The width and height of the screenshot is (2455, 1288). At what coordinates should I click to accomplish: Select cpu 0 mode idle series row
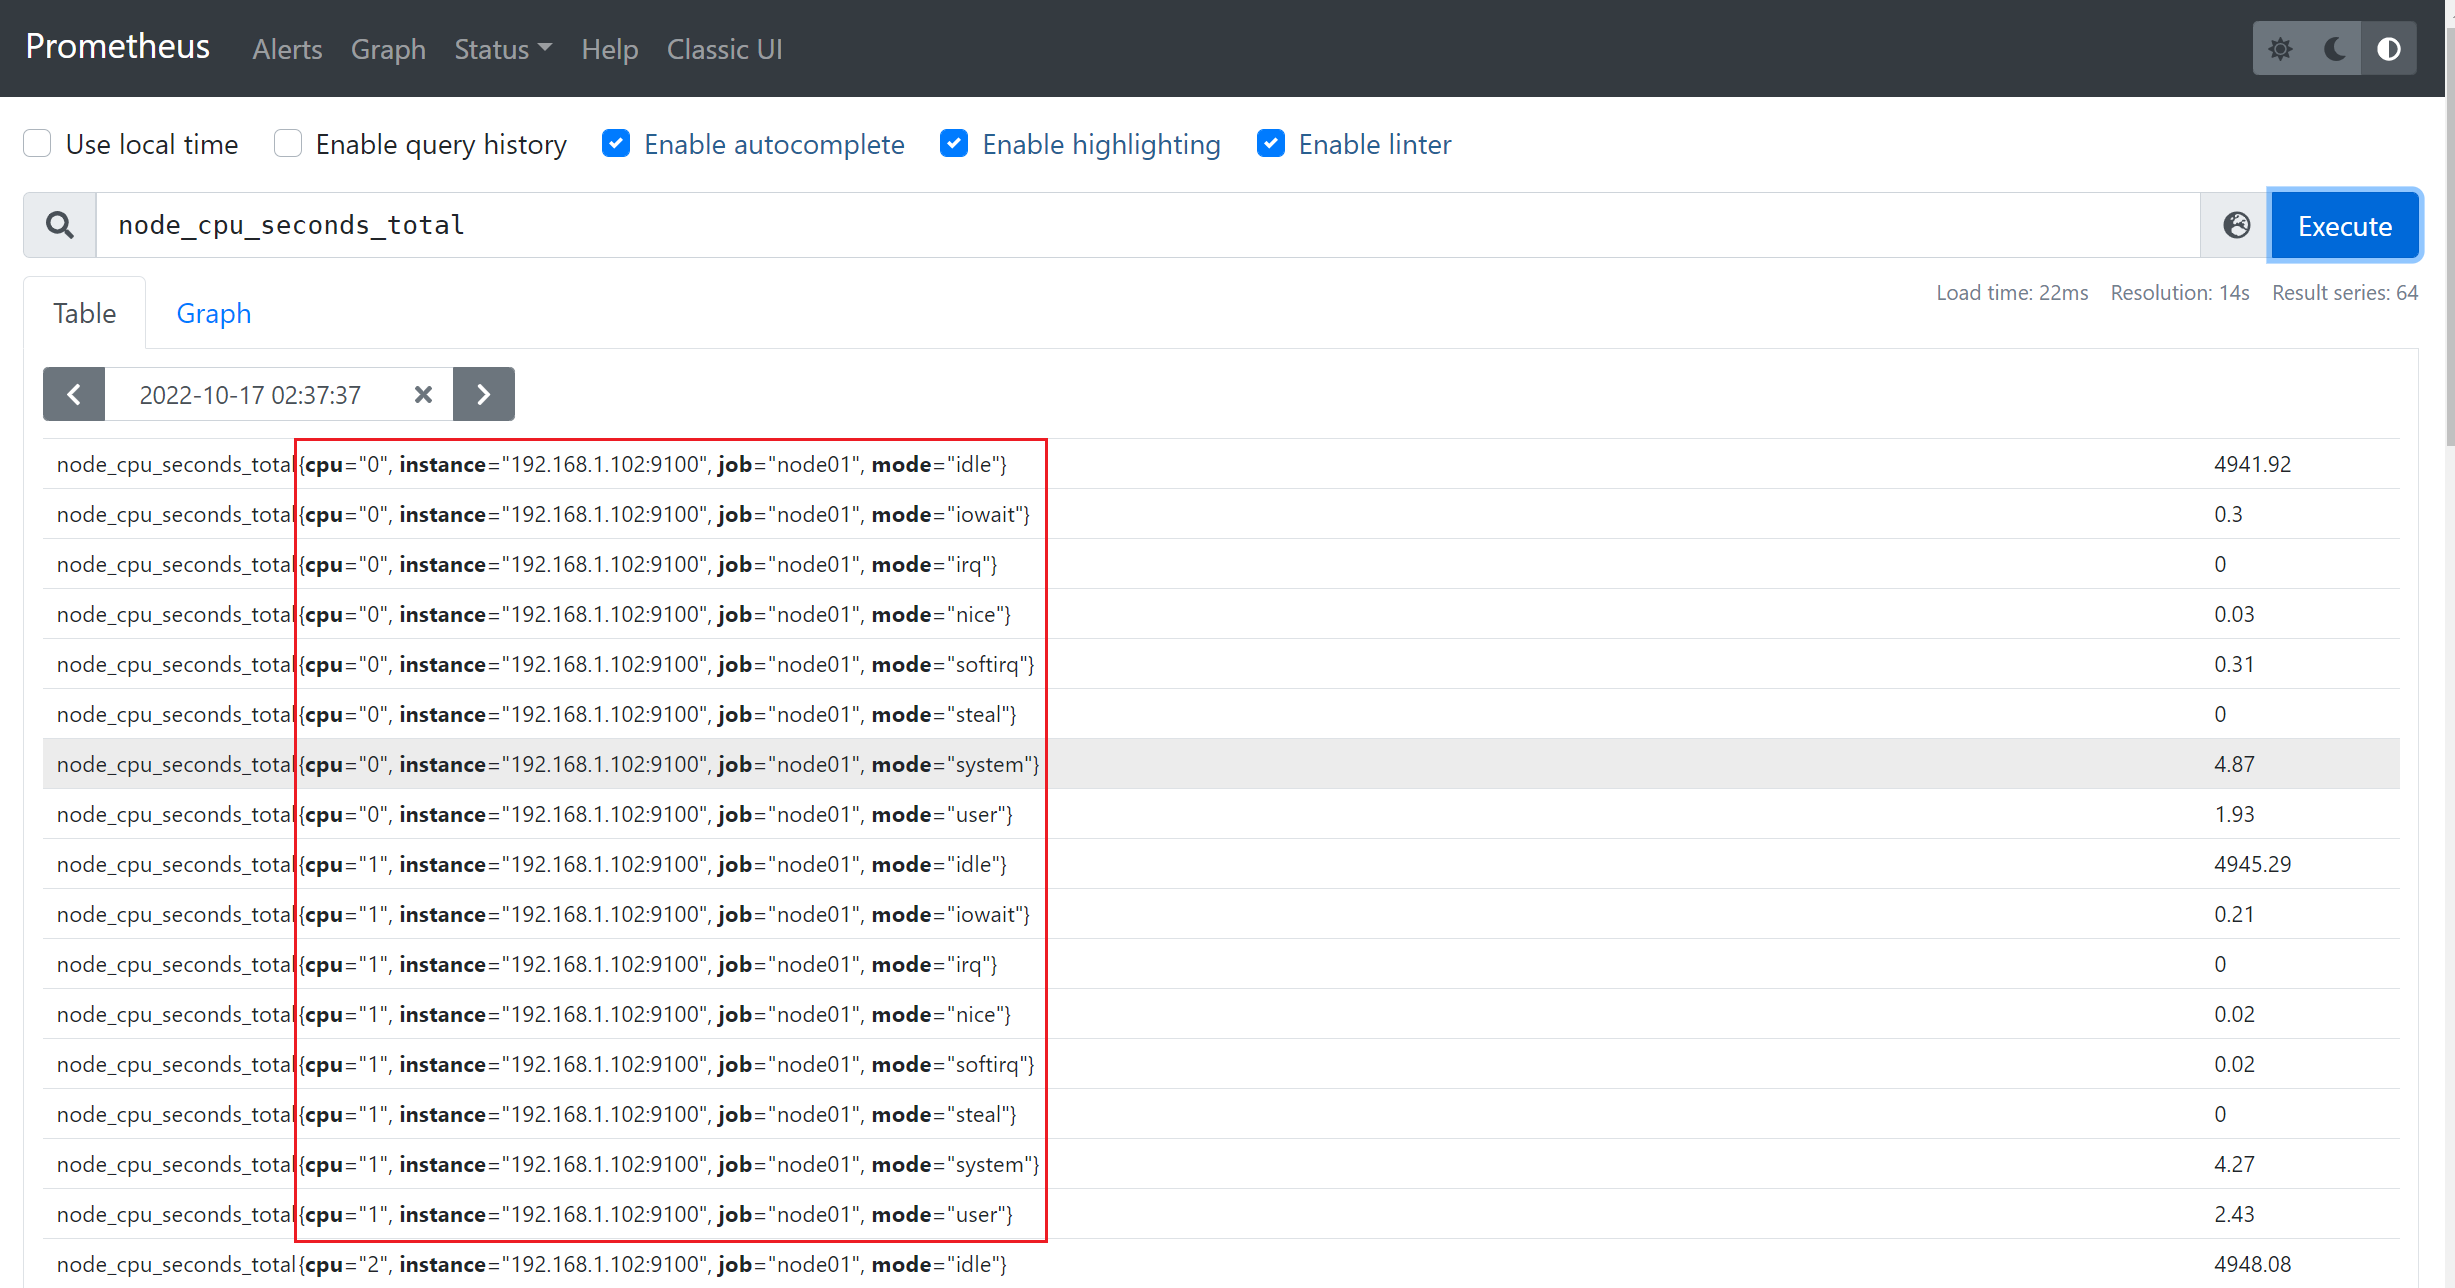[1221, 464]
